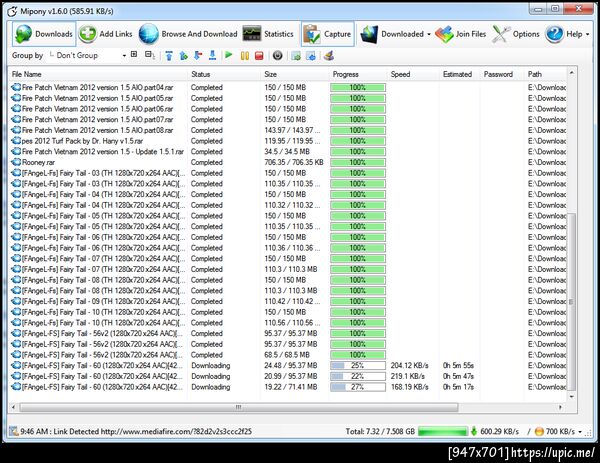Sort by Progress column header
The height and width of the screenshot is (463, 600).
coord(358,74)
